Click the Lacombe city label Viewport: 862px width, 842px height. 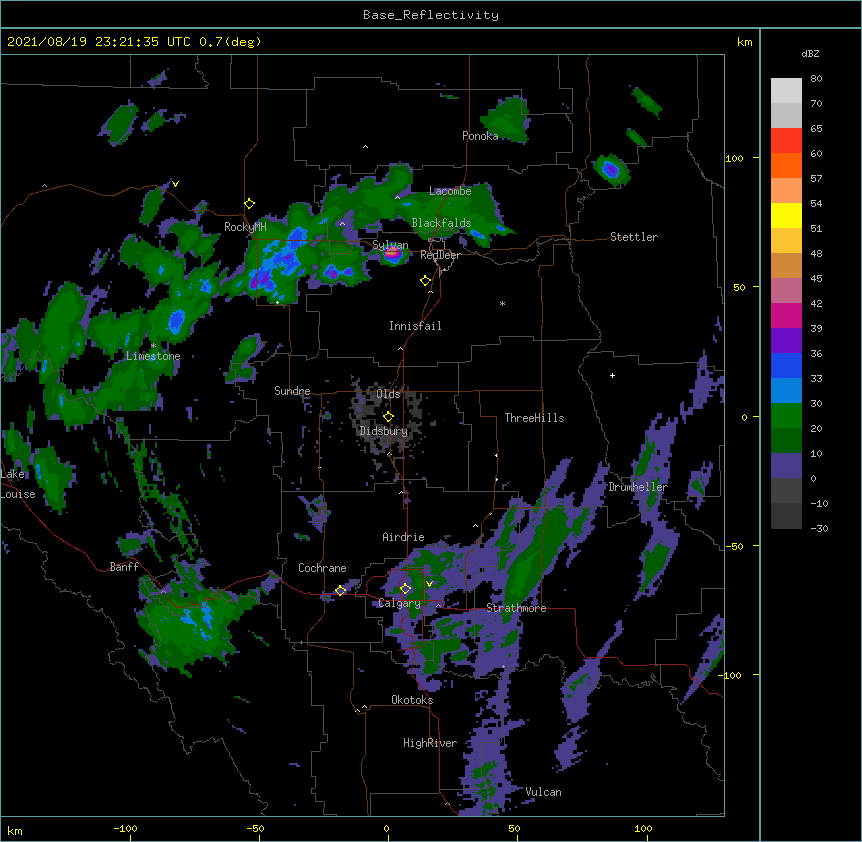tap(450, 191)
